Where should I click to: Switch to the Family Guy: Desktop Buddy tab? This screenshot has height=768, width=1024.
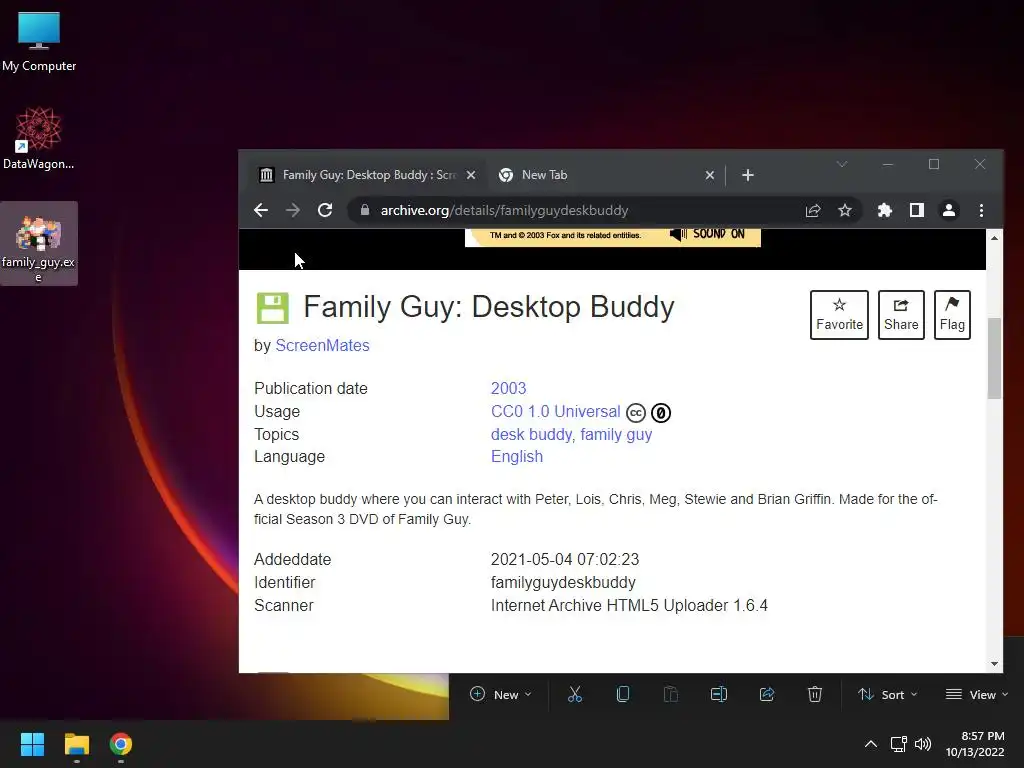pos(368,175)
